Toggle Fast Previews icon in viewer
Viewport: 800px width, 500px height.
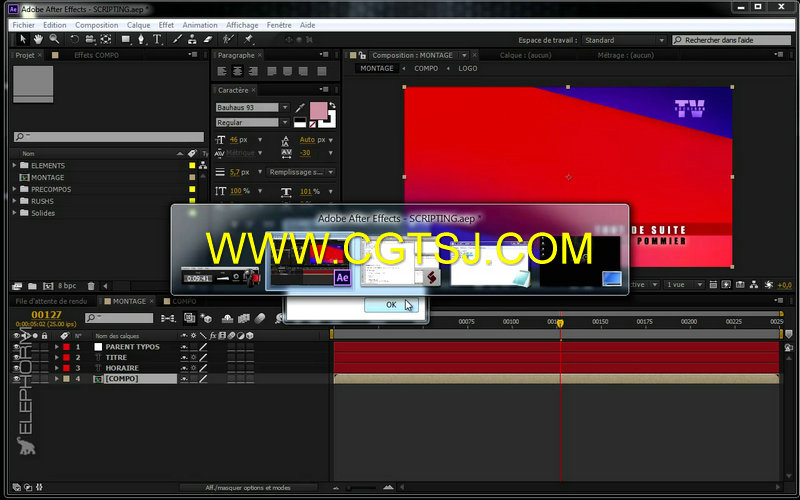pos(726,285)
